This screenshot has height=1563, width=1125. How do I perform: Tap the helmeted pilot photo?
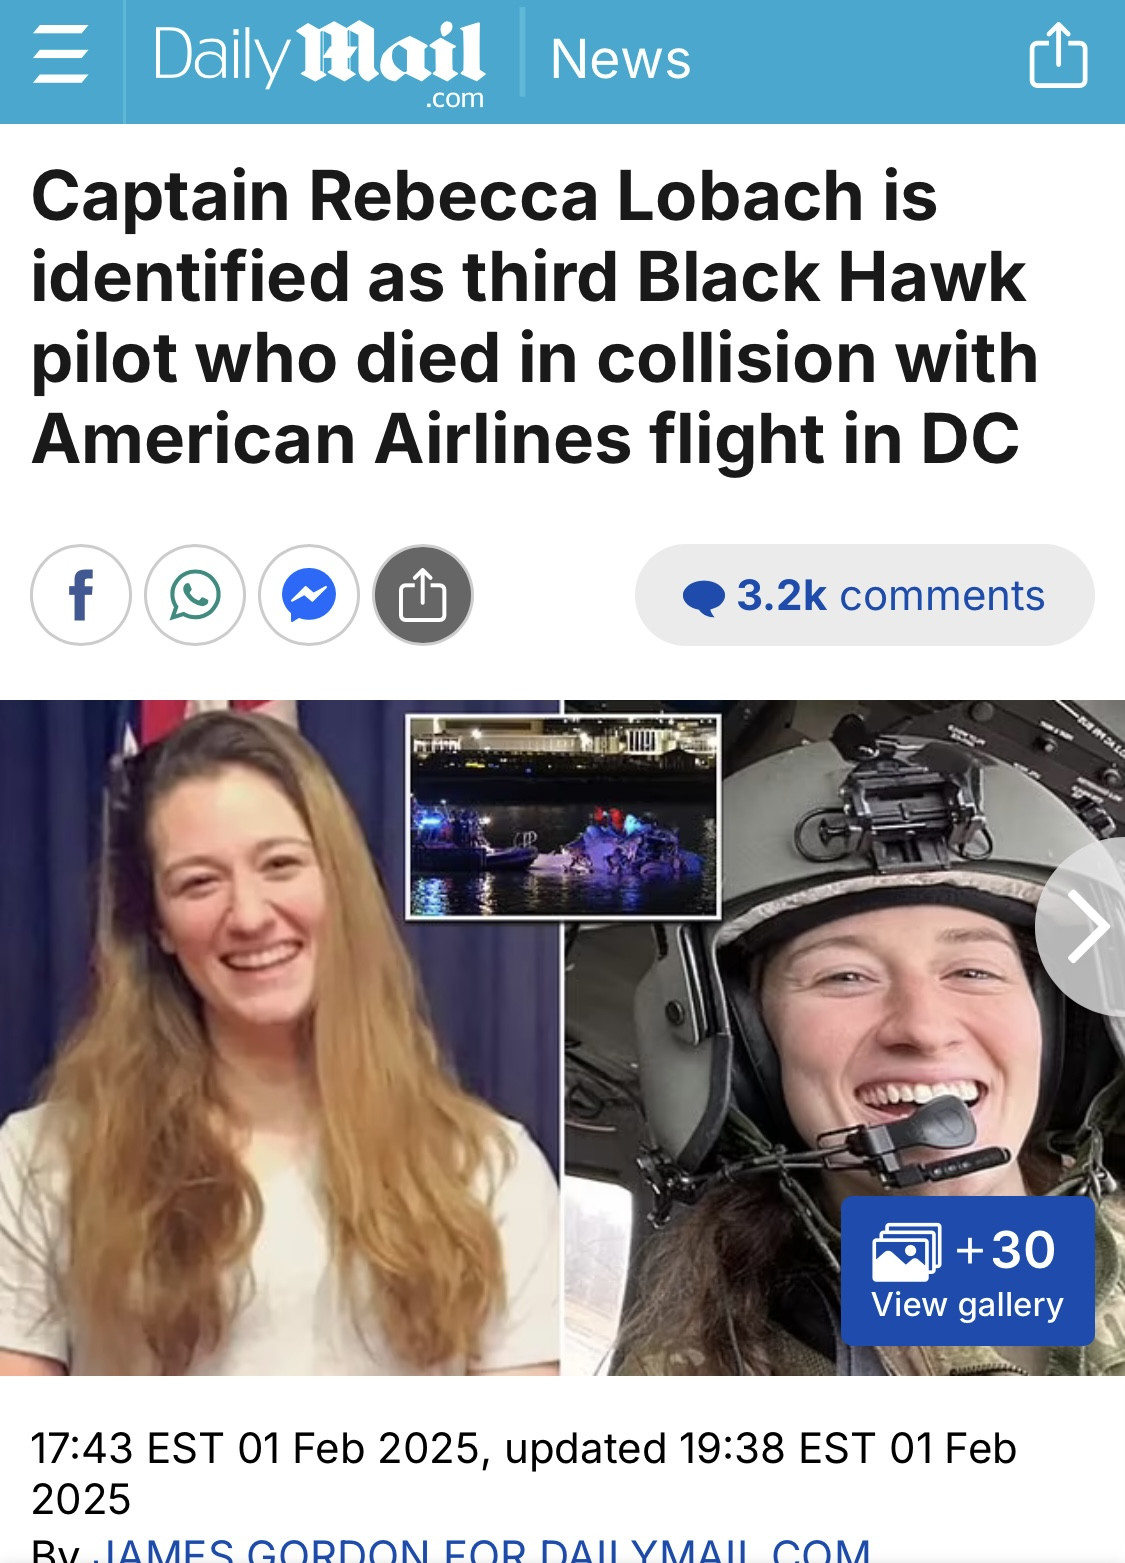pos(845,1037)
